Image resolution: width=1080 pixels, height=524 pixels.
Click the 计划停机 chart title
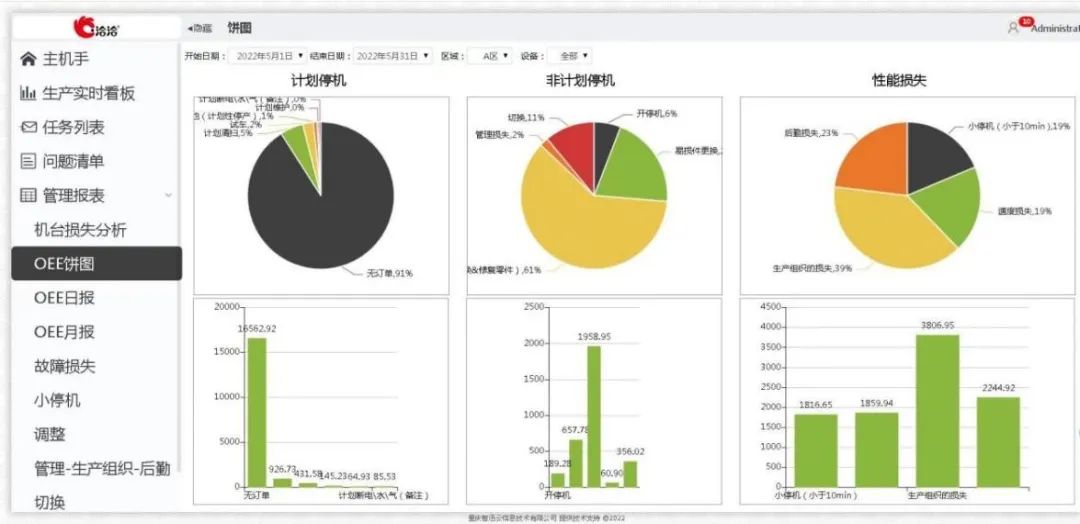319,81
